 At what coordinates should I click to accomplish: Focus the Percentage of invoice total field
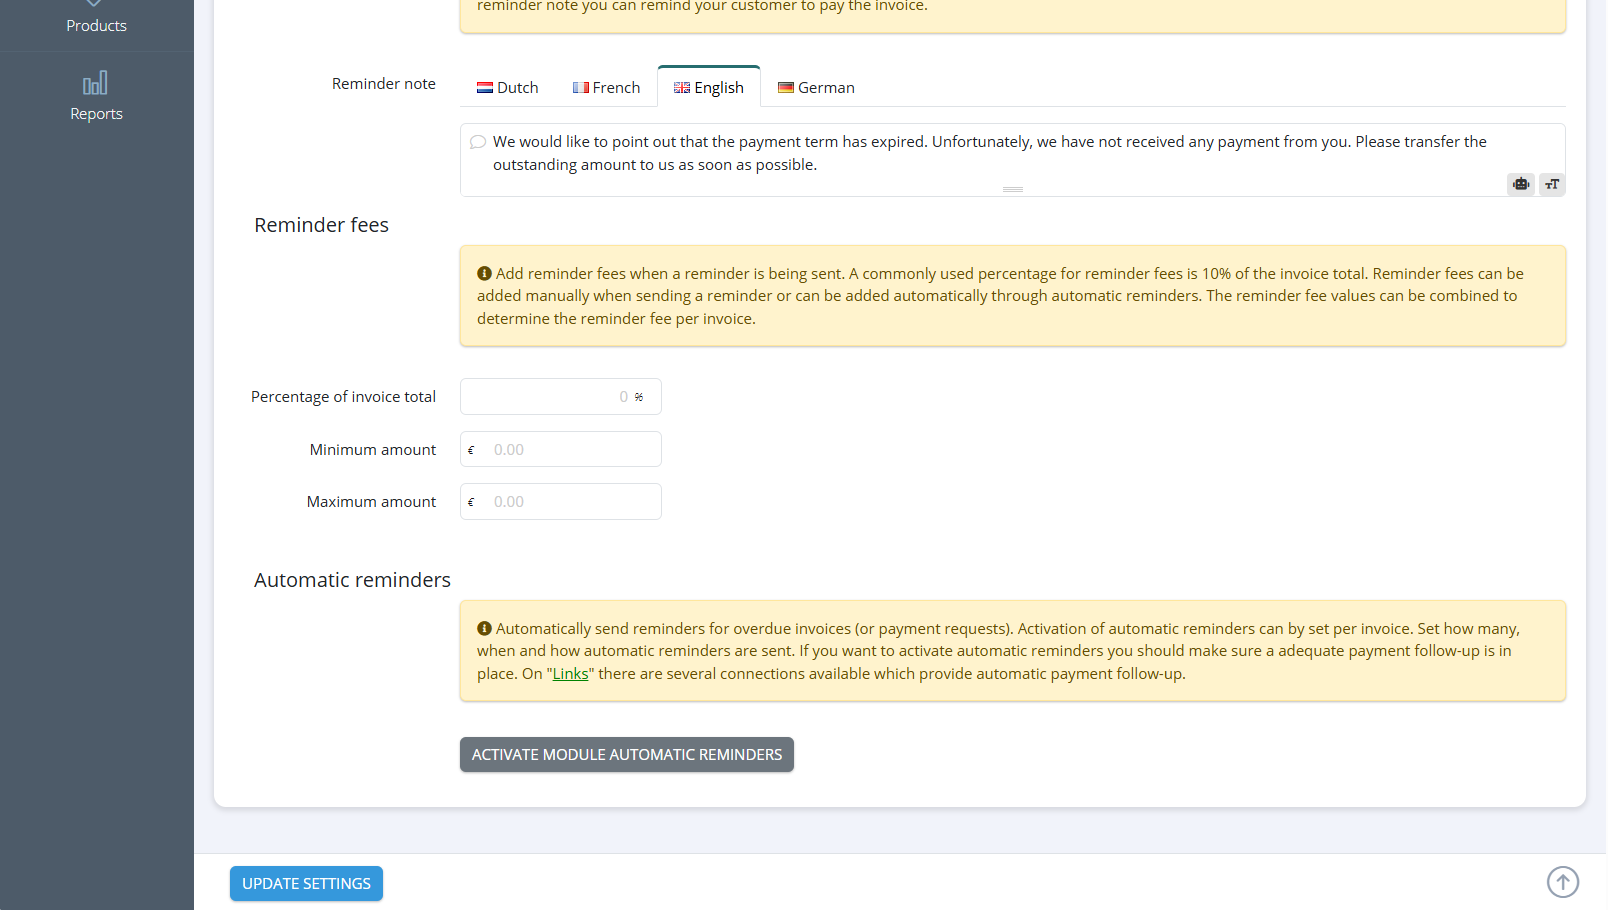click(561, 396)
